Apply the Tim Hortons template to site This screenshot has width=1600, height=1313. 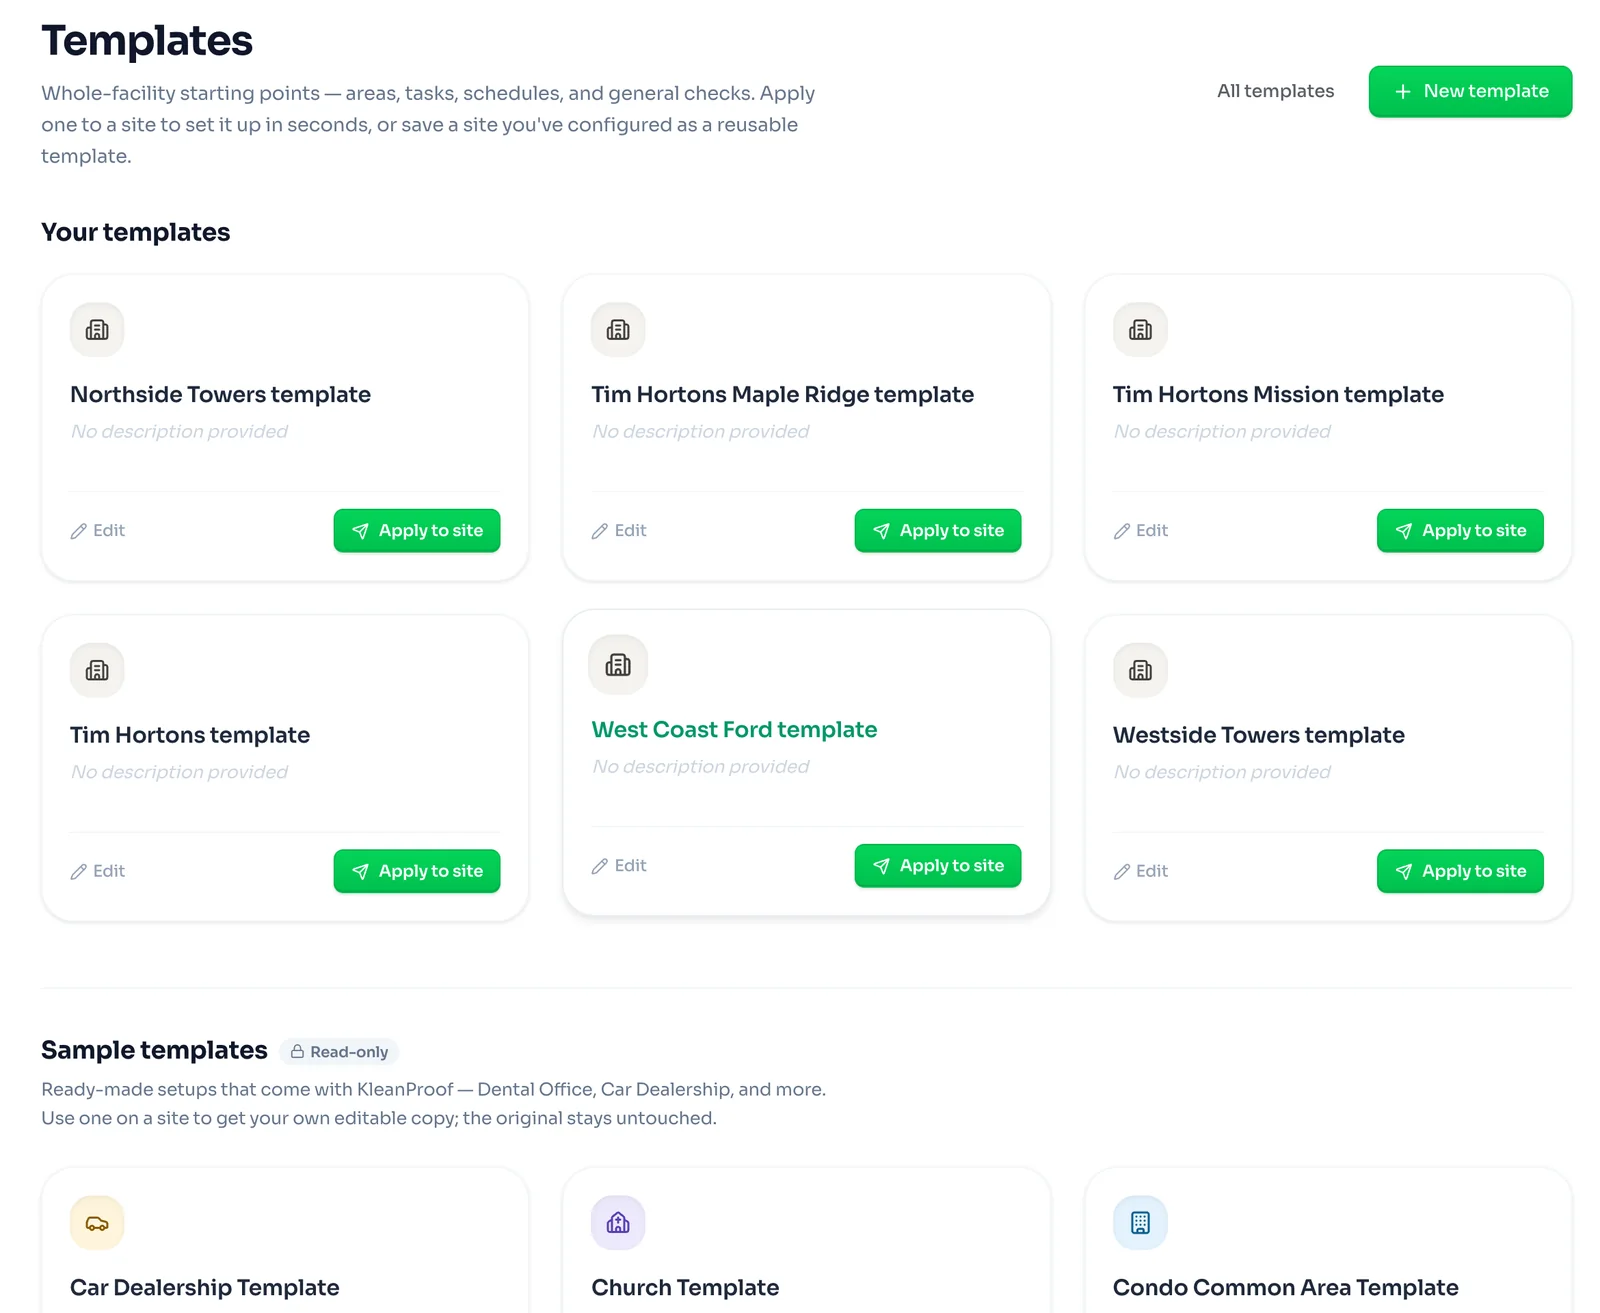(417, 871)
